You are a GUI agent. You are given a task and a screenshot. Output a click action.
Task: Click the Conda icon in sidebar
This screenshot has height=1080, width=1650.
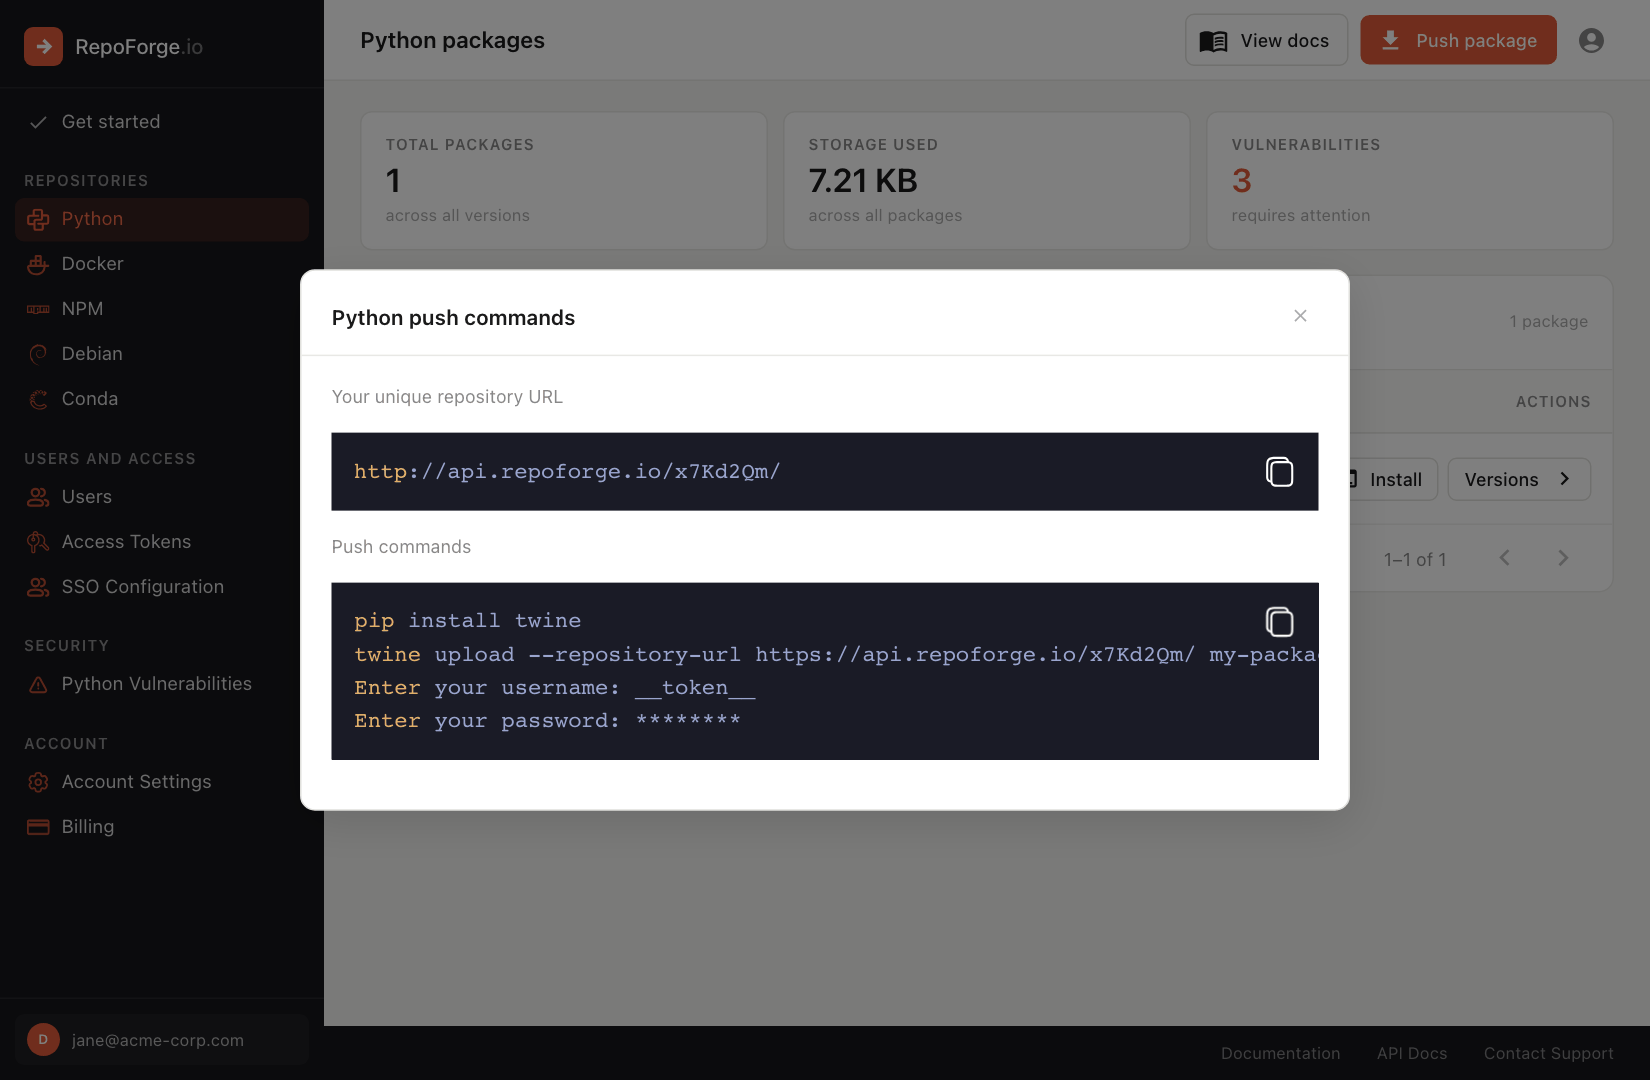(38, 399)
